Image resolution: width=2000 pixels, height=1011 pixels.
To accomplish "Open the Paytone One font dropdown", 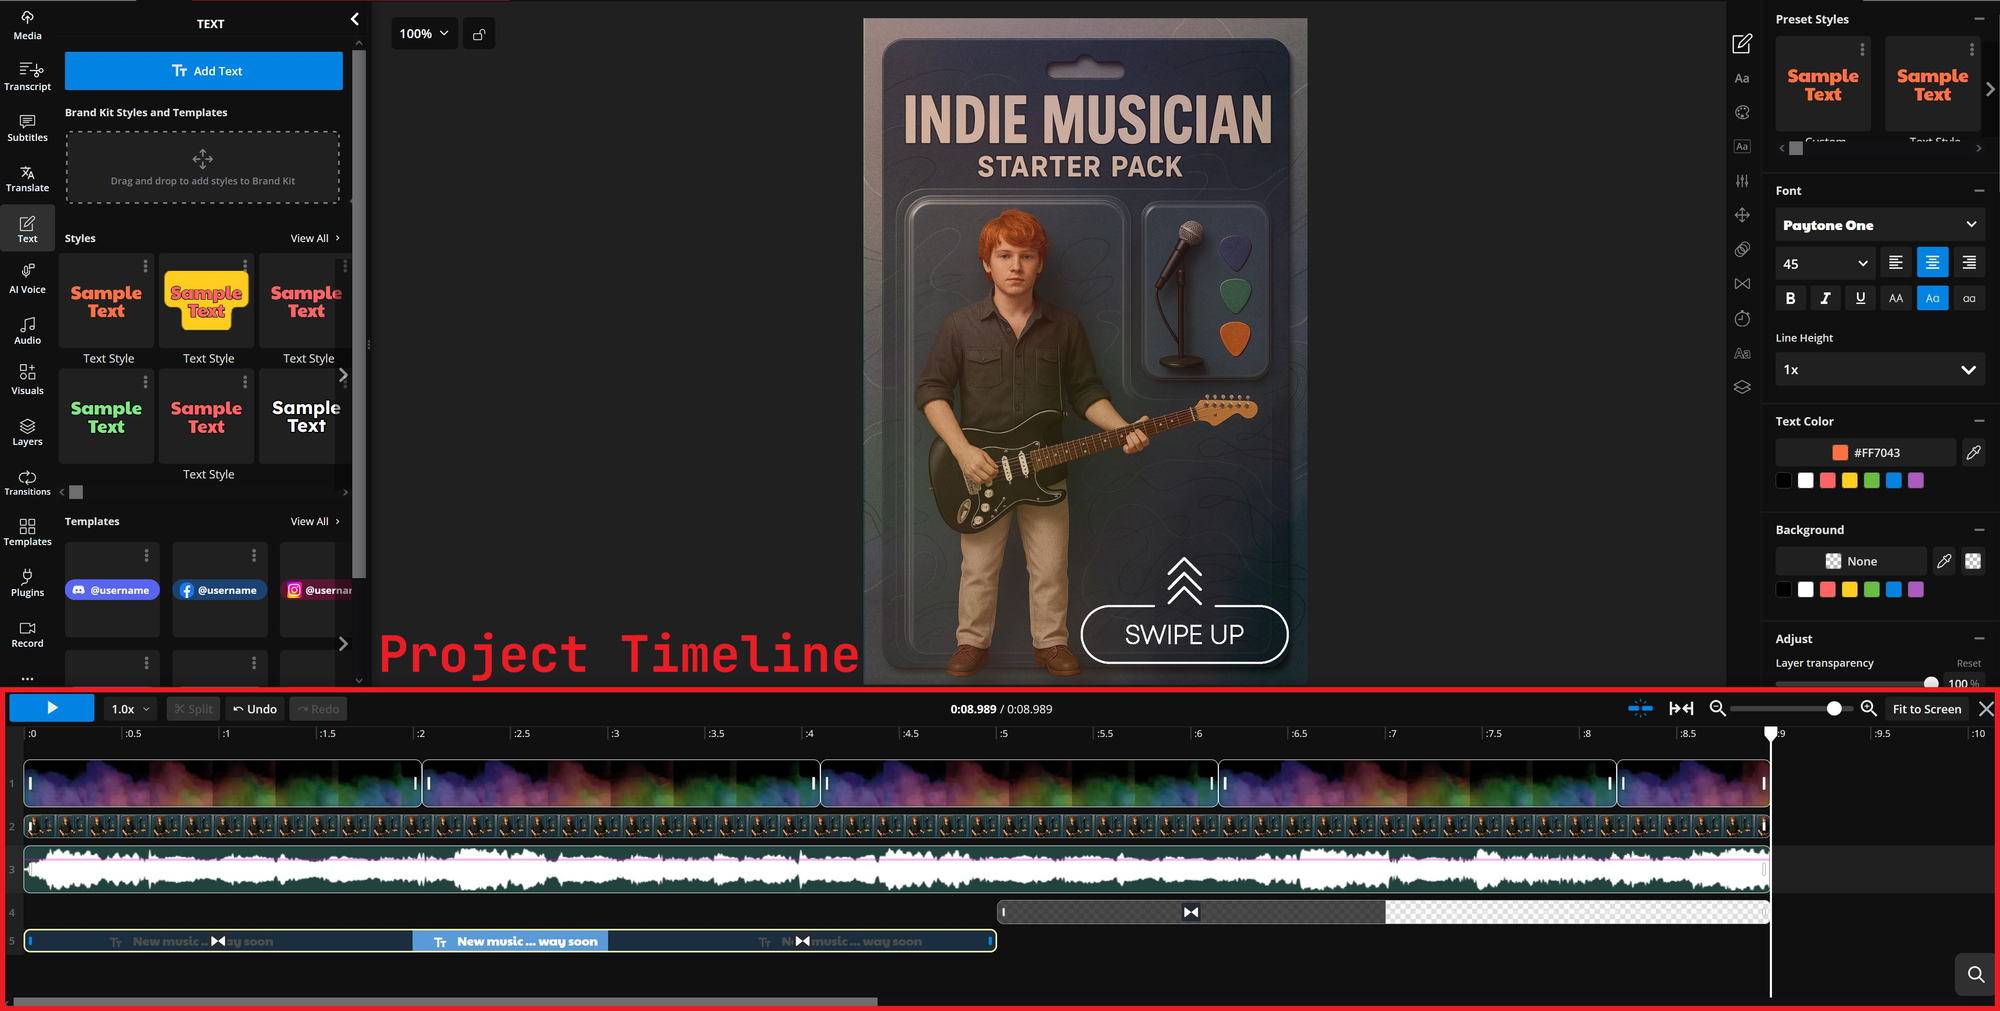I will (x=1880, y=225).
